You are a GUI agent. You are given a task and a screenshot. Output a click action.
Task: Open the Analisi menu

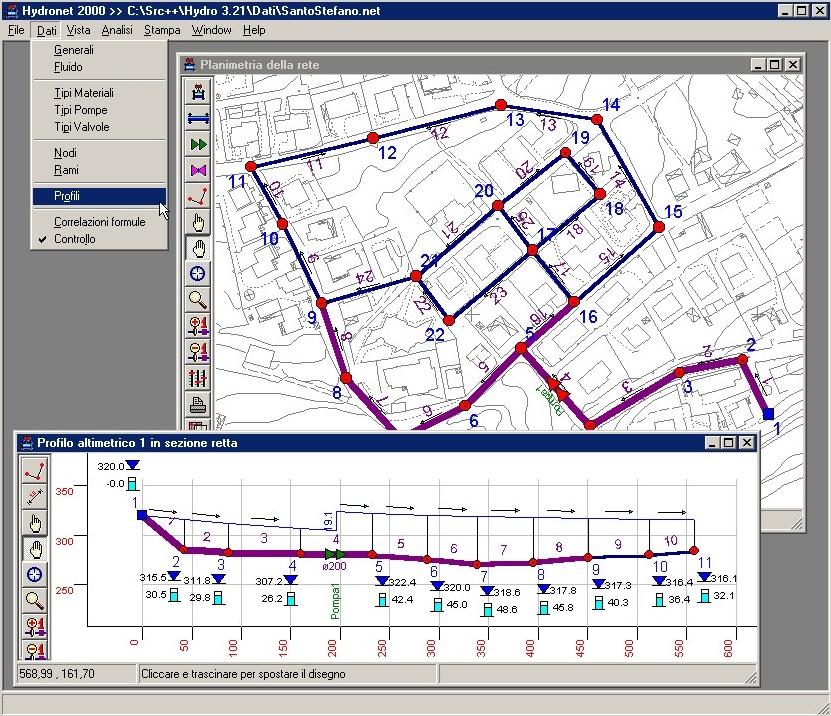pyautogui.click(x=117, y=30)
